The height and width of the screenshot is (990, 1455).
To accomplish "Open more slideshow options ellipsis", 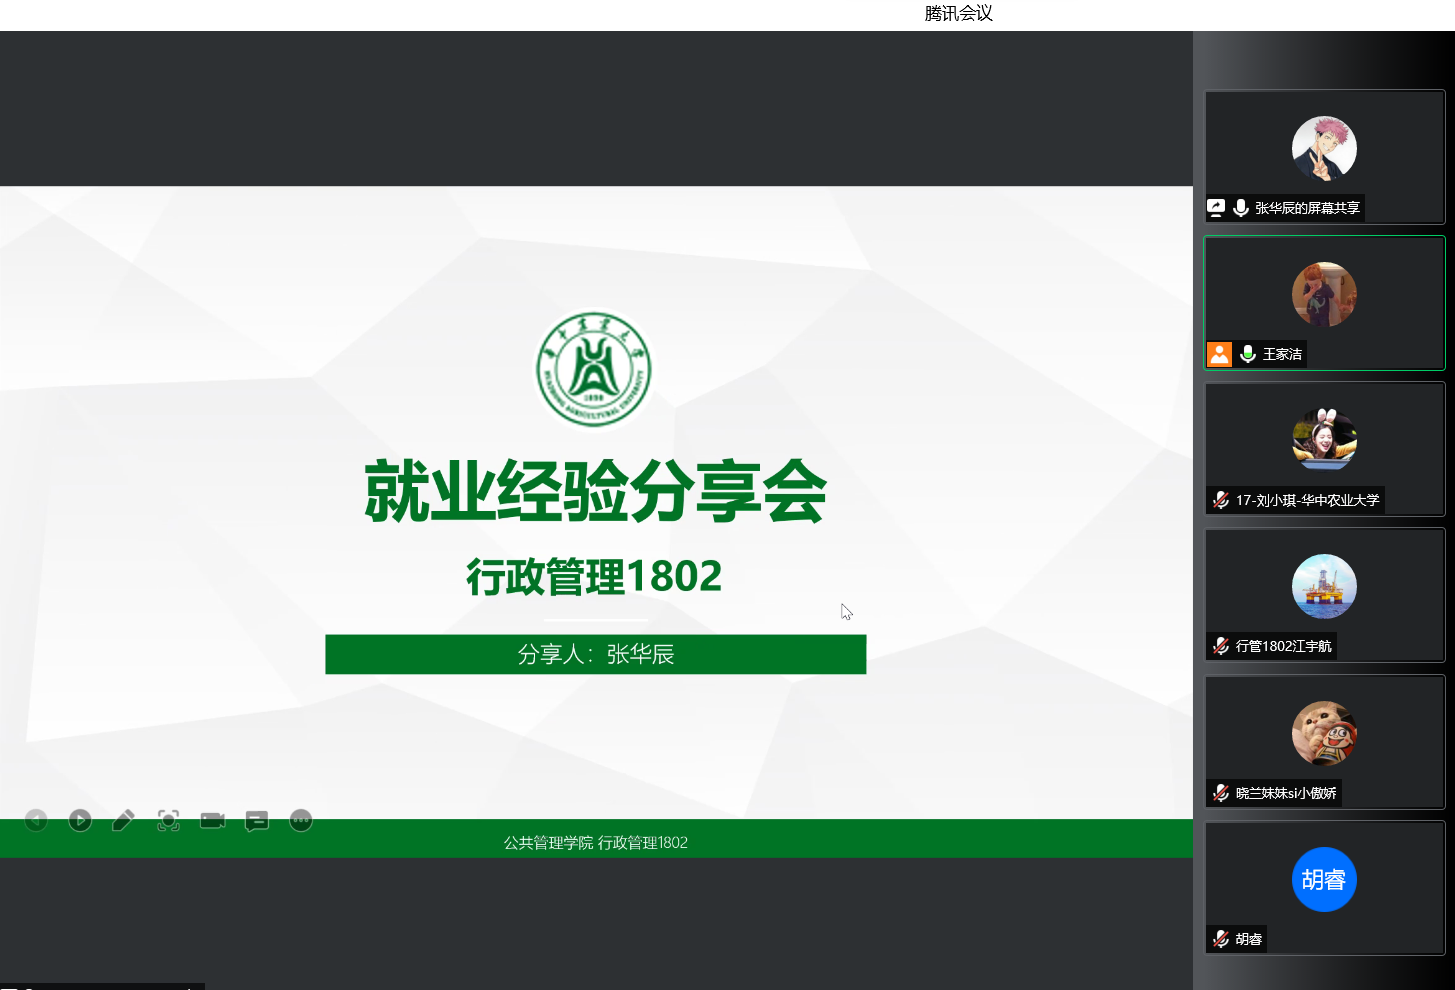I will click(x=301, y=820).
